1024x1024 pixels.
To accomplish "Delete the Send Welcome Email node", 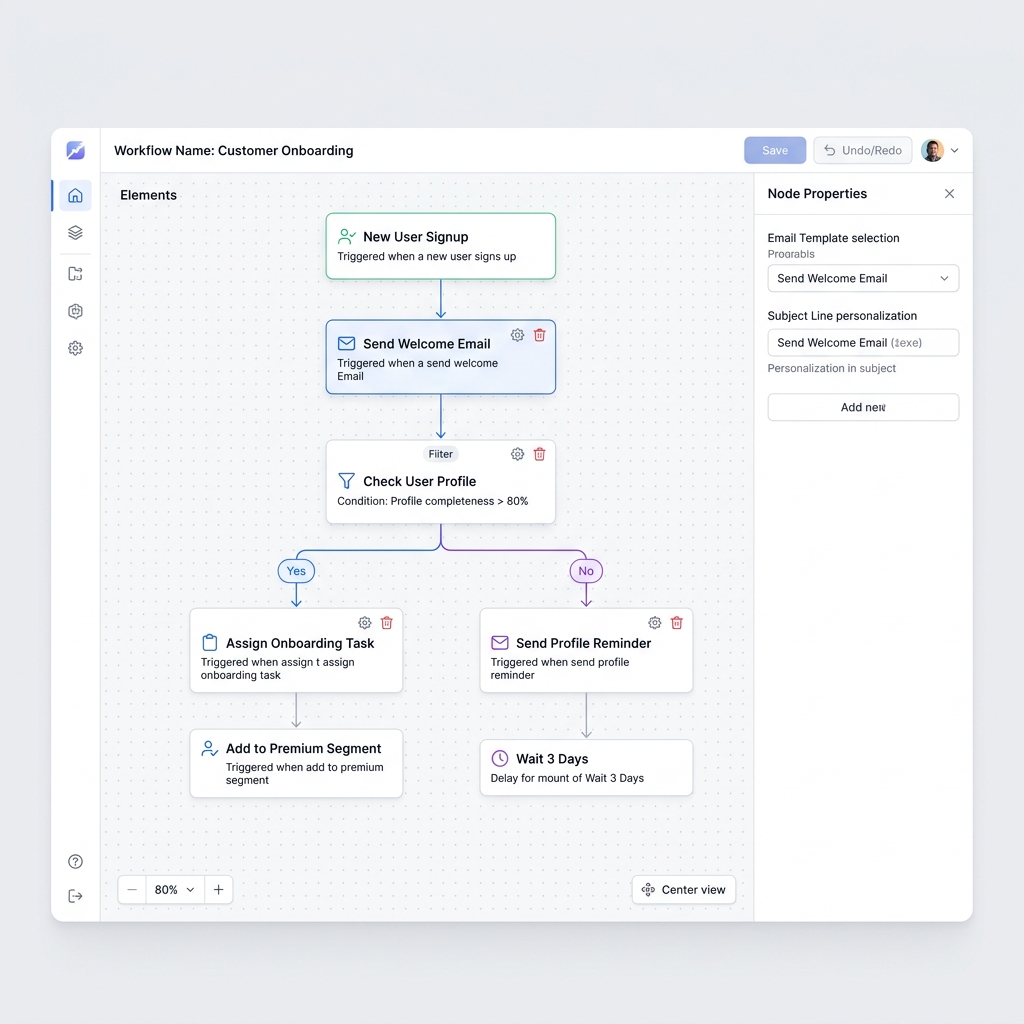I will tap(539, 335).
